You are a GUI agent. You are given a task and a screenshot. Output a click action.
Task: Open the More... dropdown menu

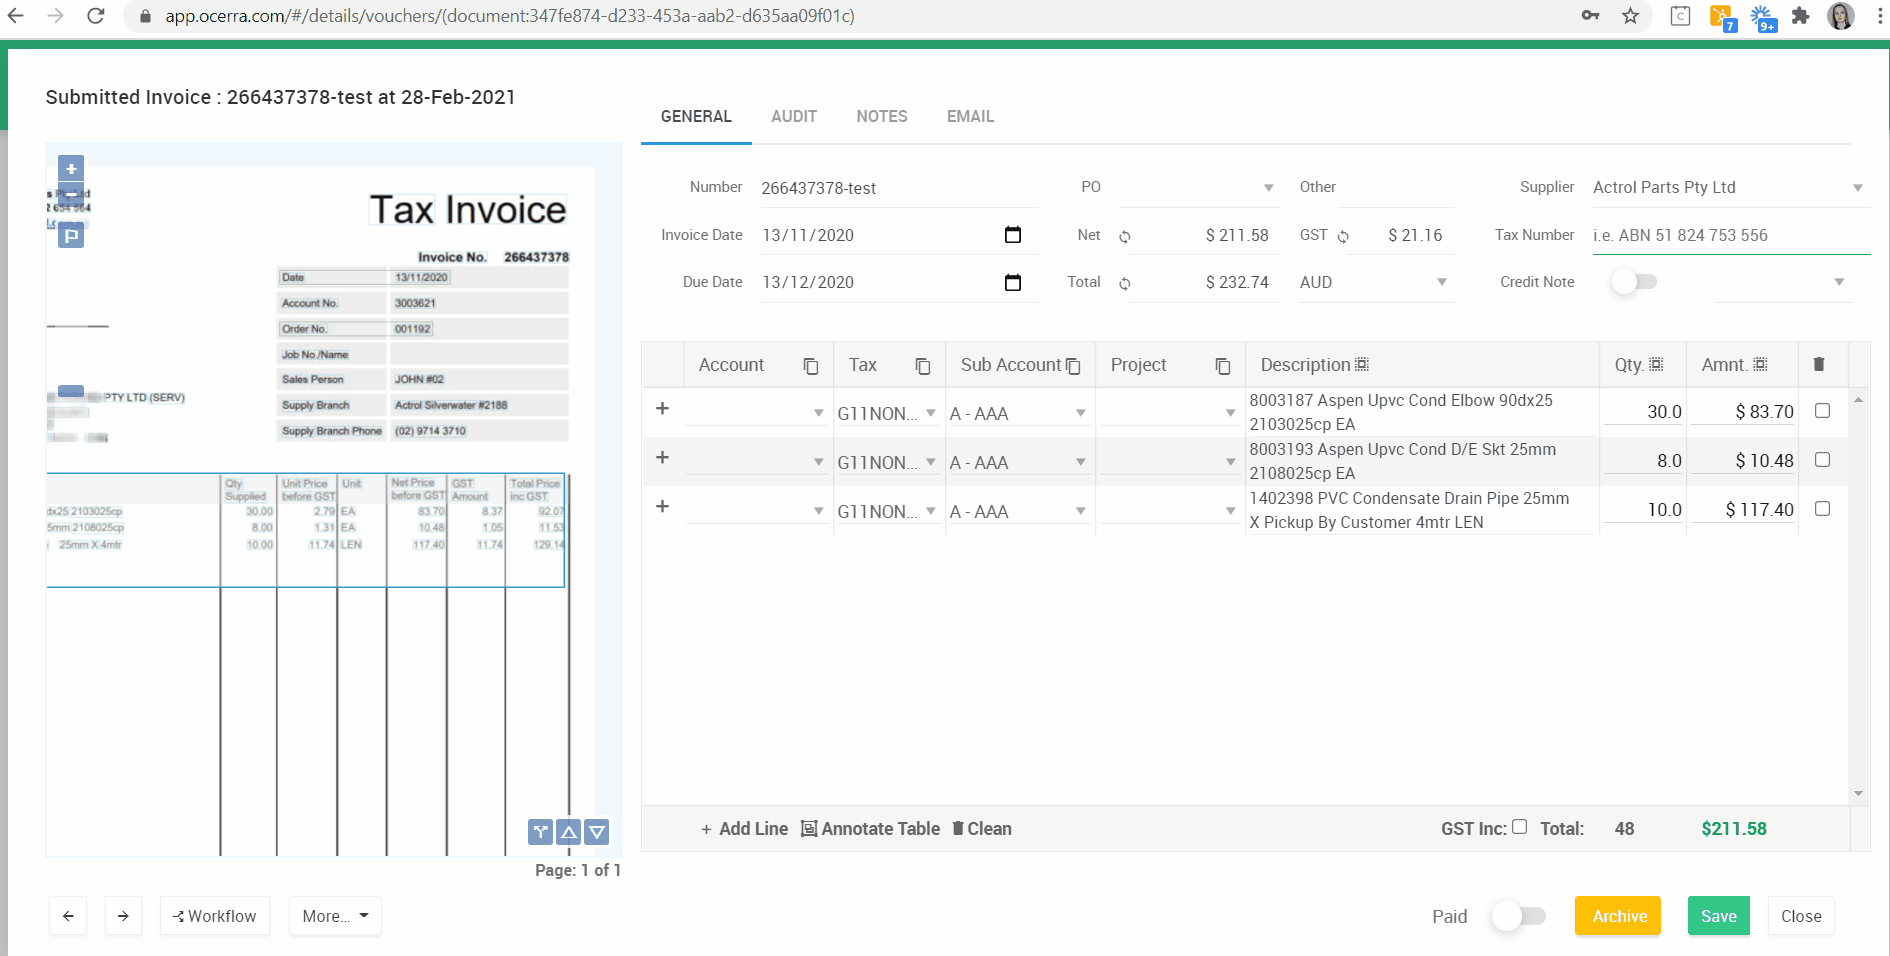335,916
